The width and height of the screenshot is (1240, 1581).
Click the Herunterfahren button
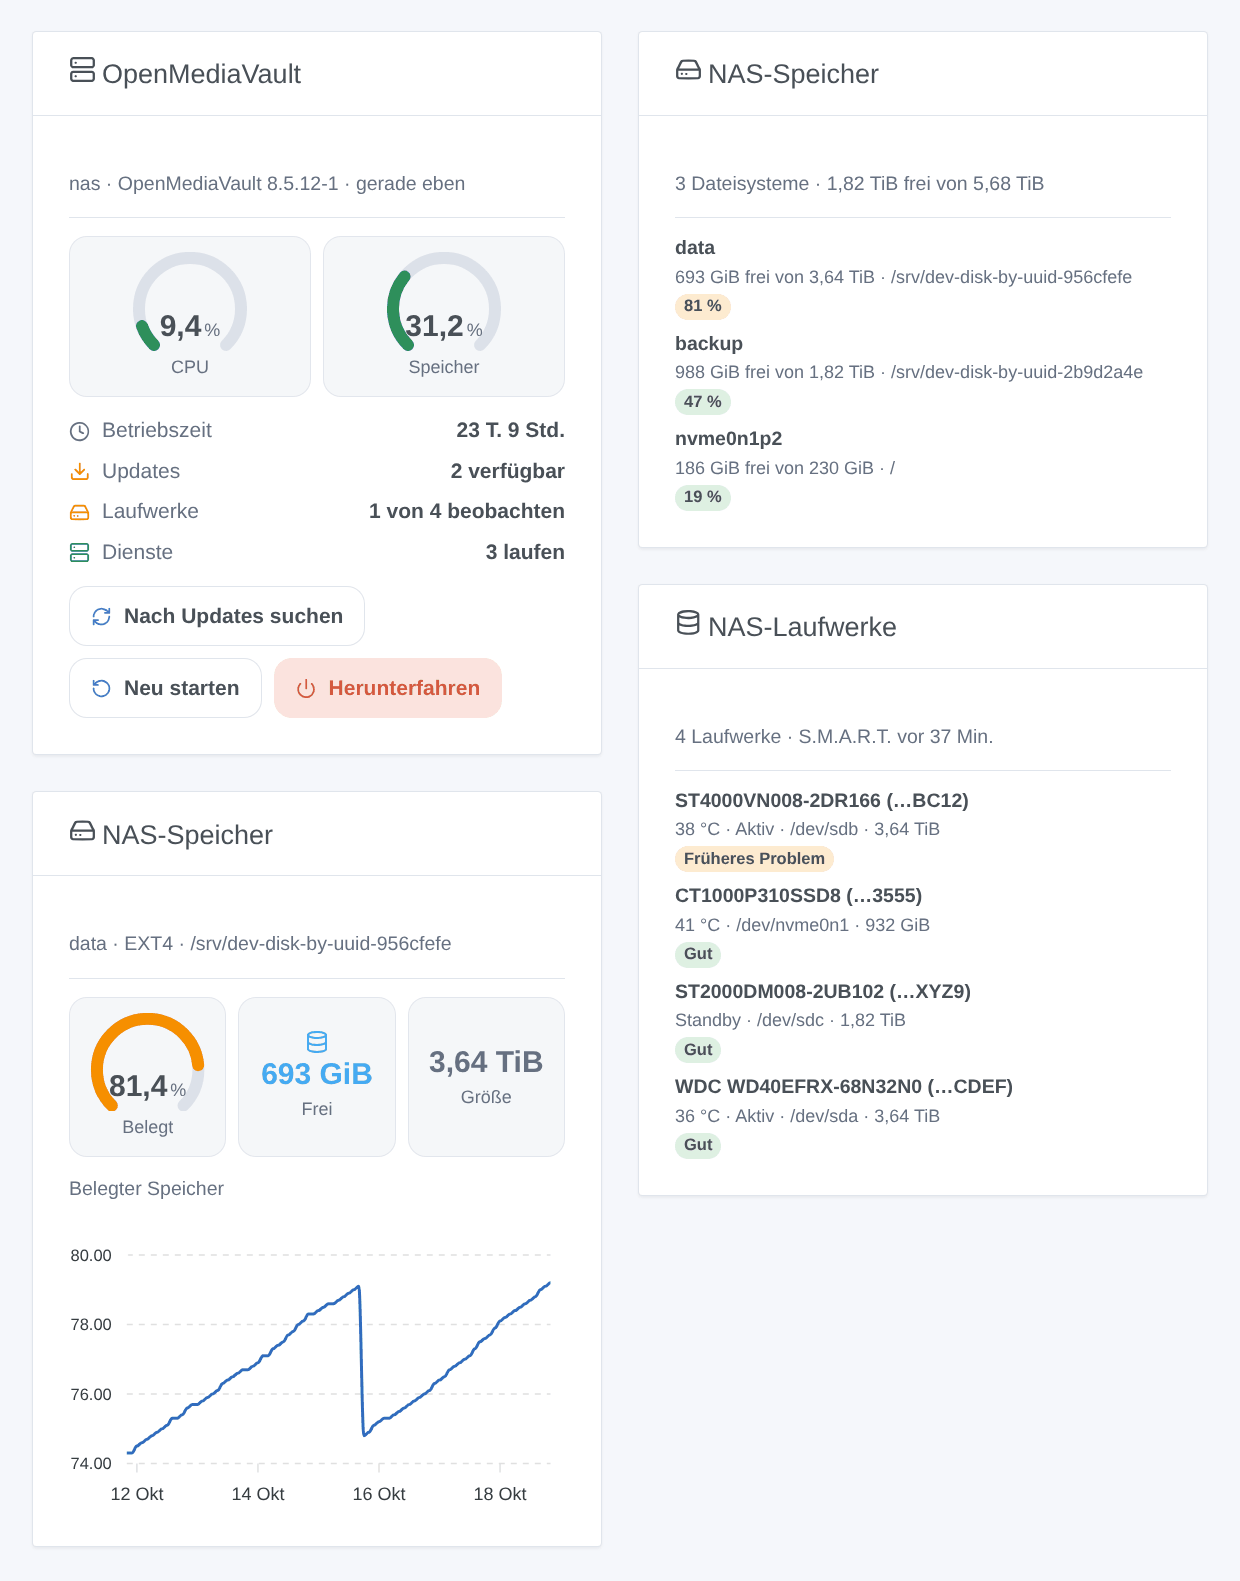point(388,688)
